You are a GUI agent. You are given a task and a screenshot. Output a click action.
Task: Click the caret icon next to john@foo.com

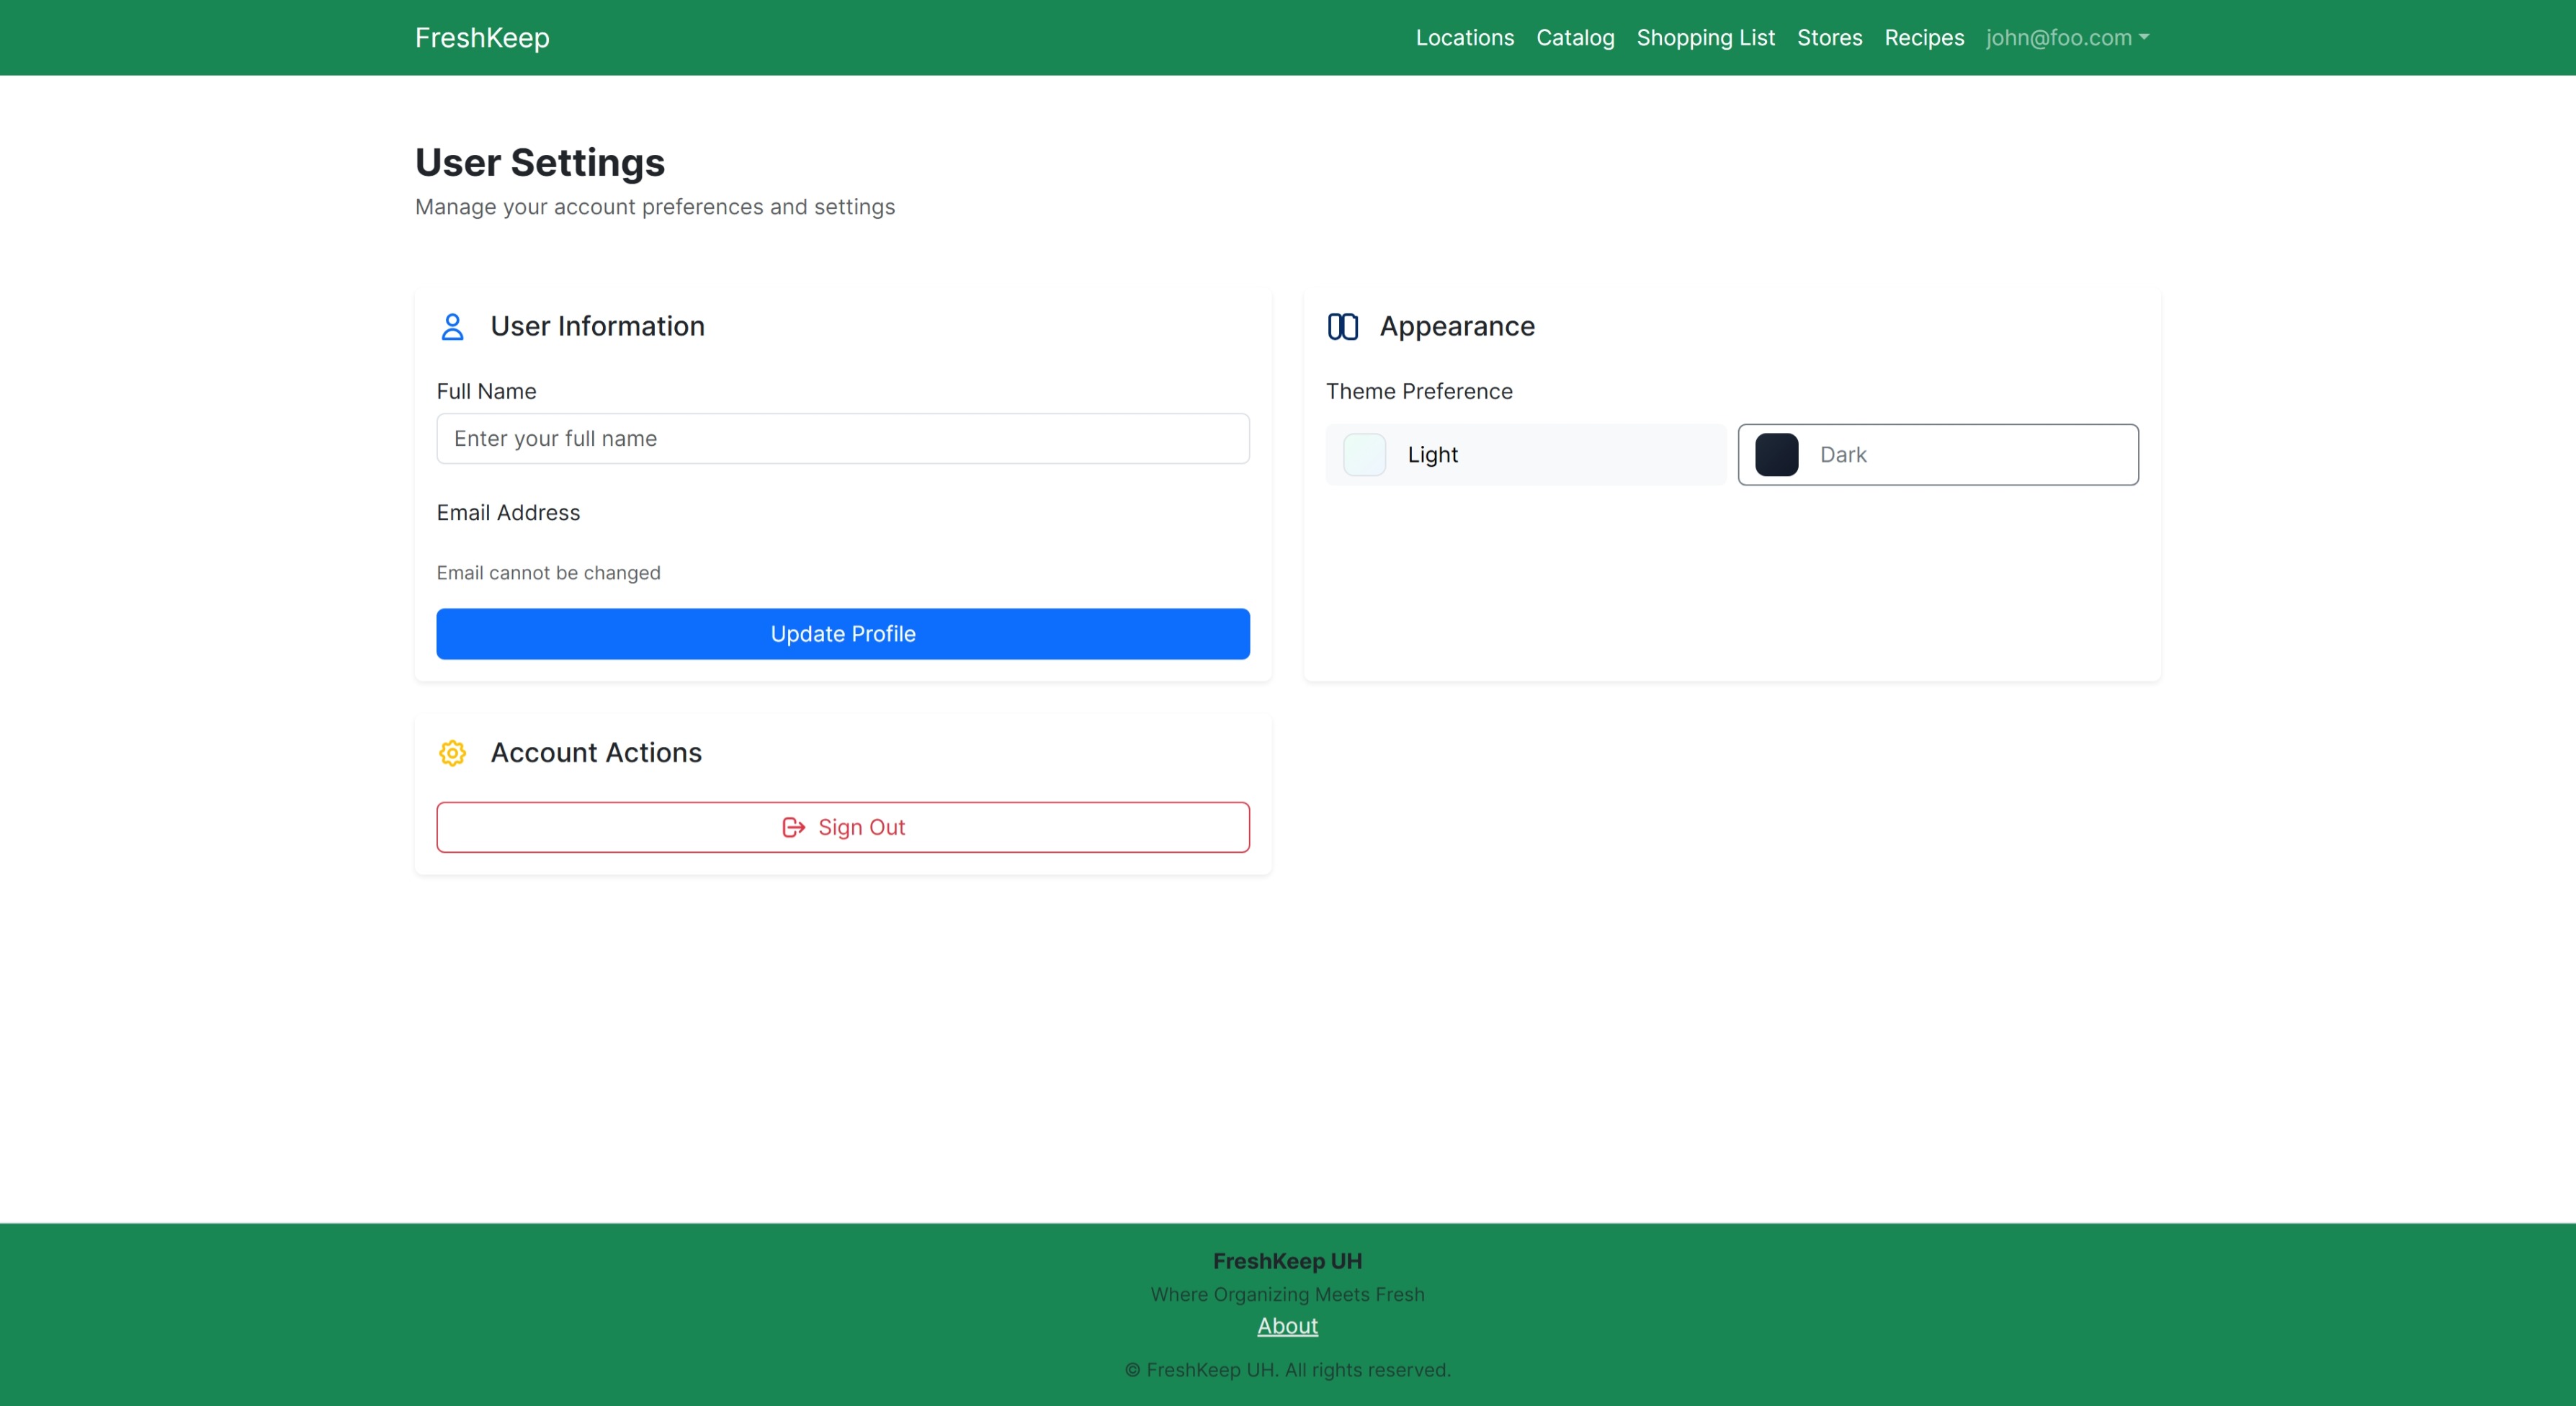pyautogui.click(x=2144, y=38)
